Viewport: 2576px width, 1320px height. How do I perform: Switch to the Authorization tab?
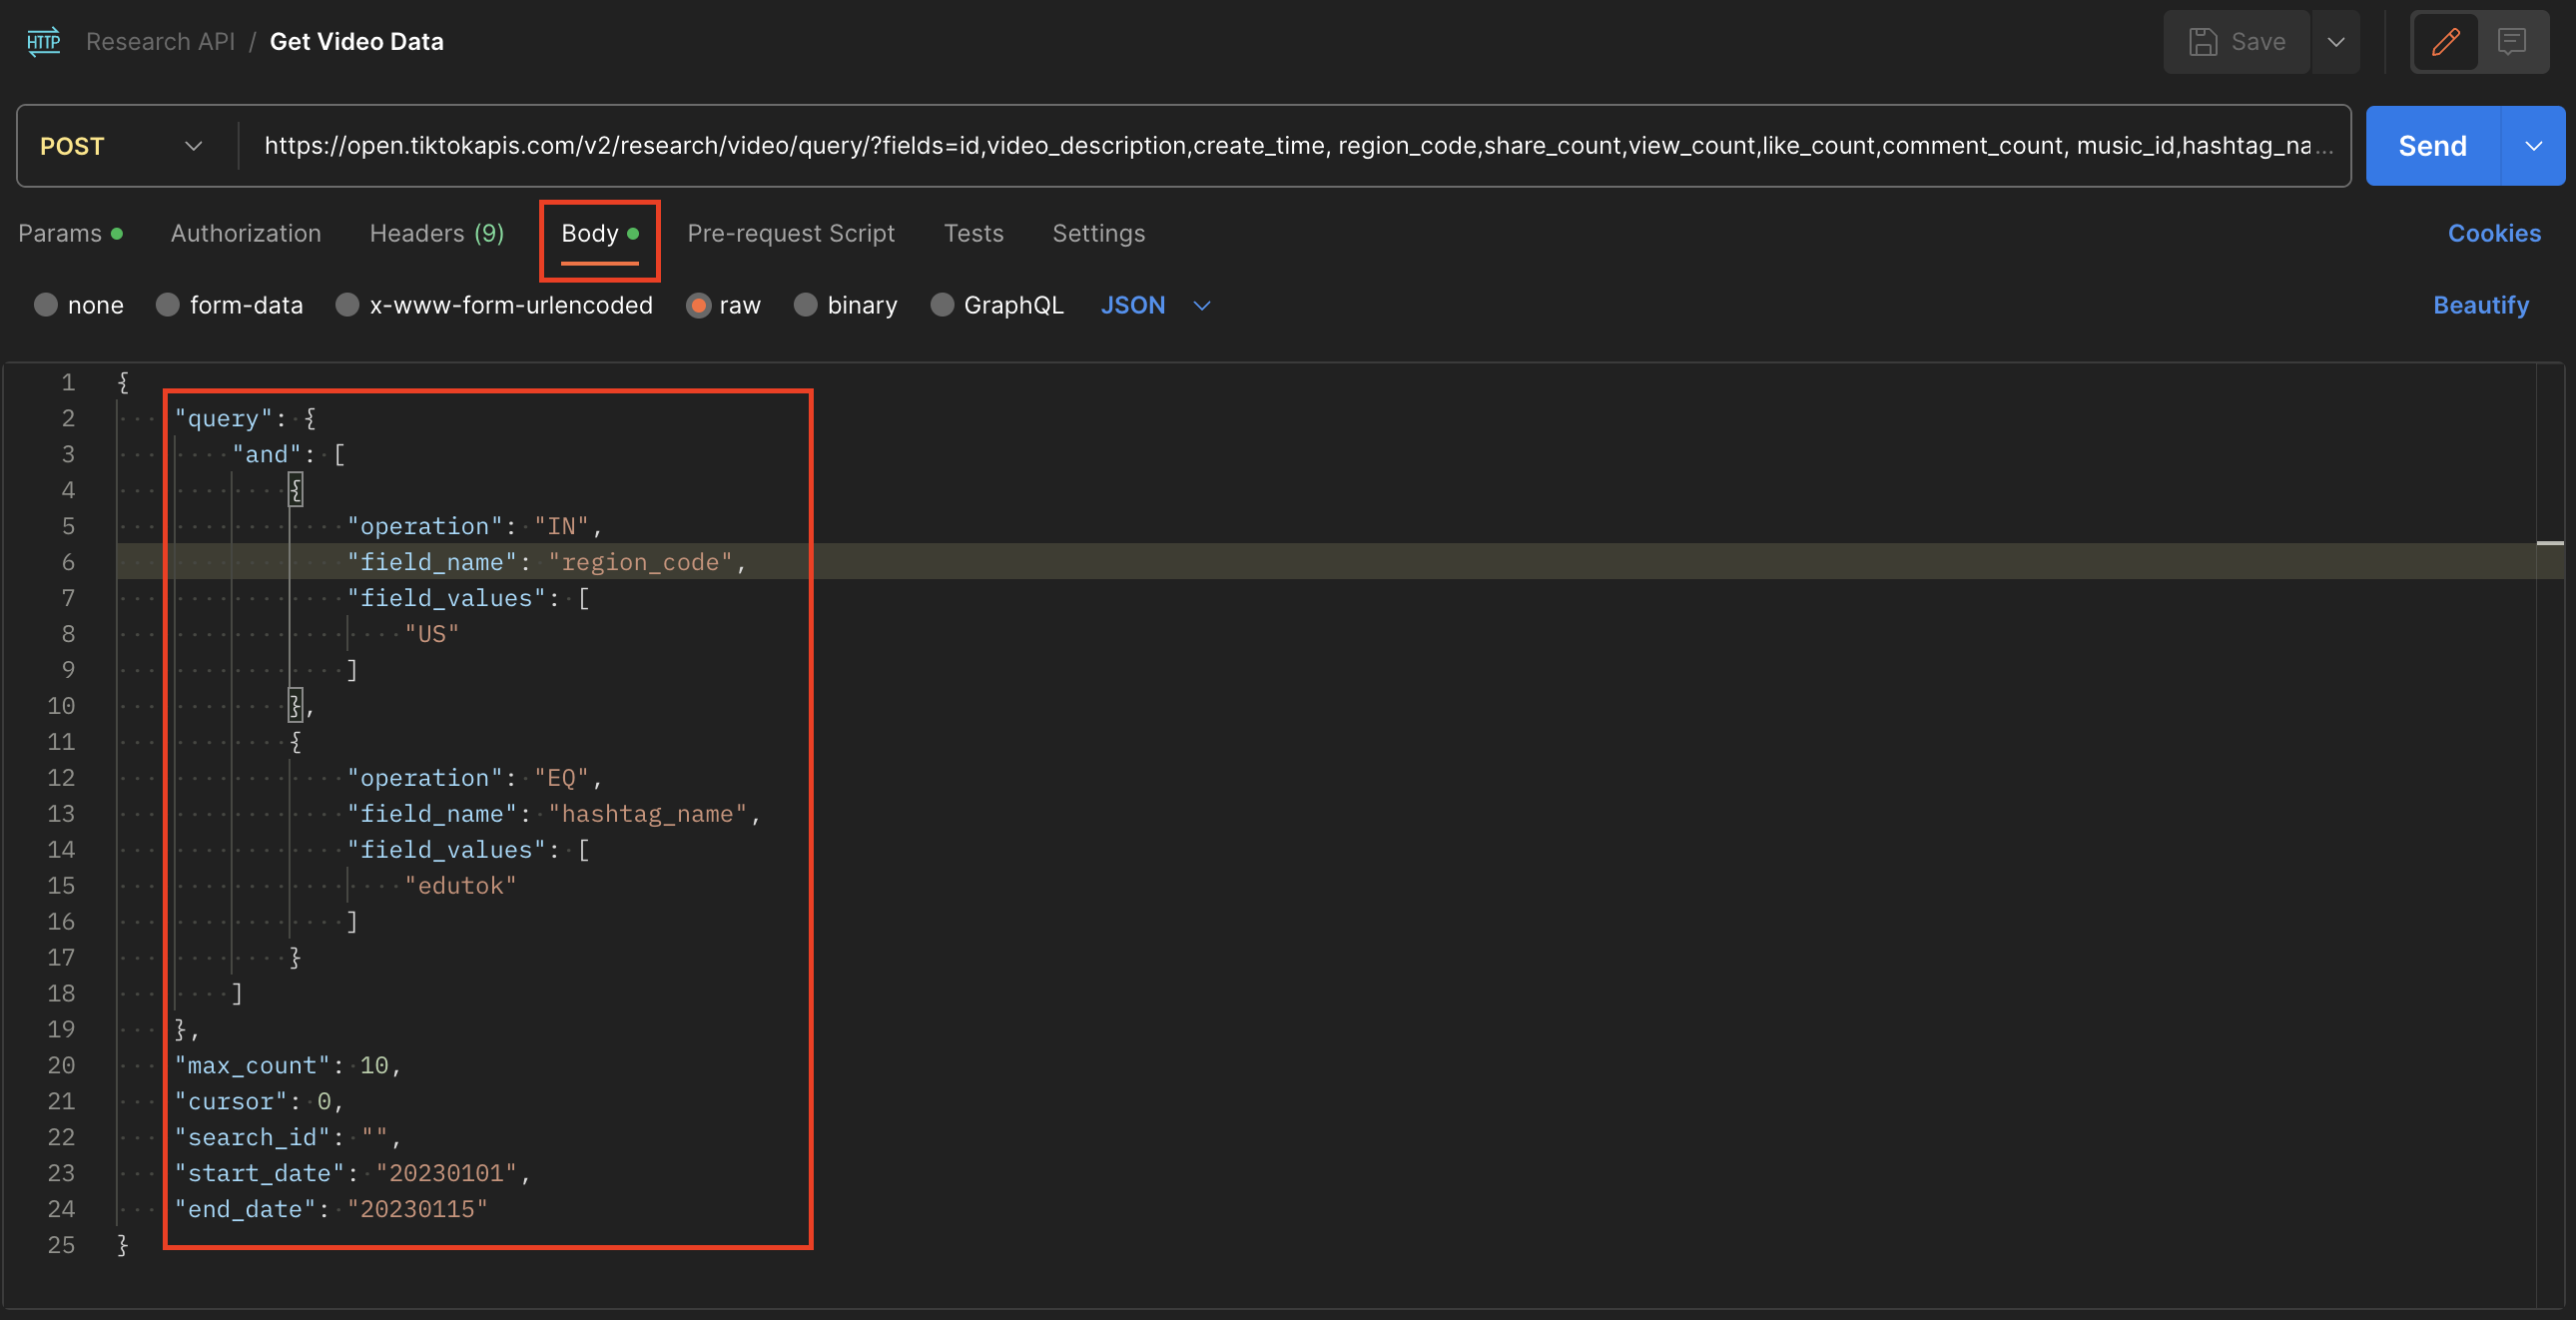click(x=246, y=233)
